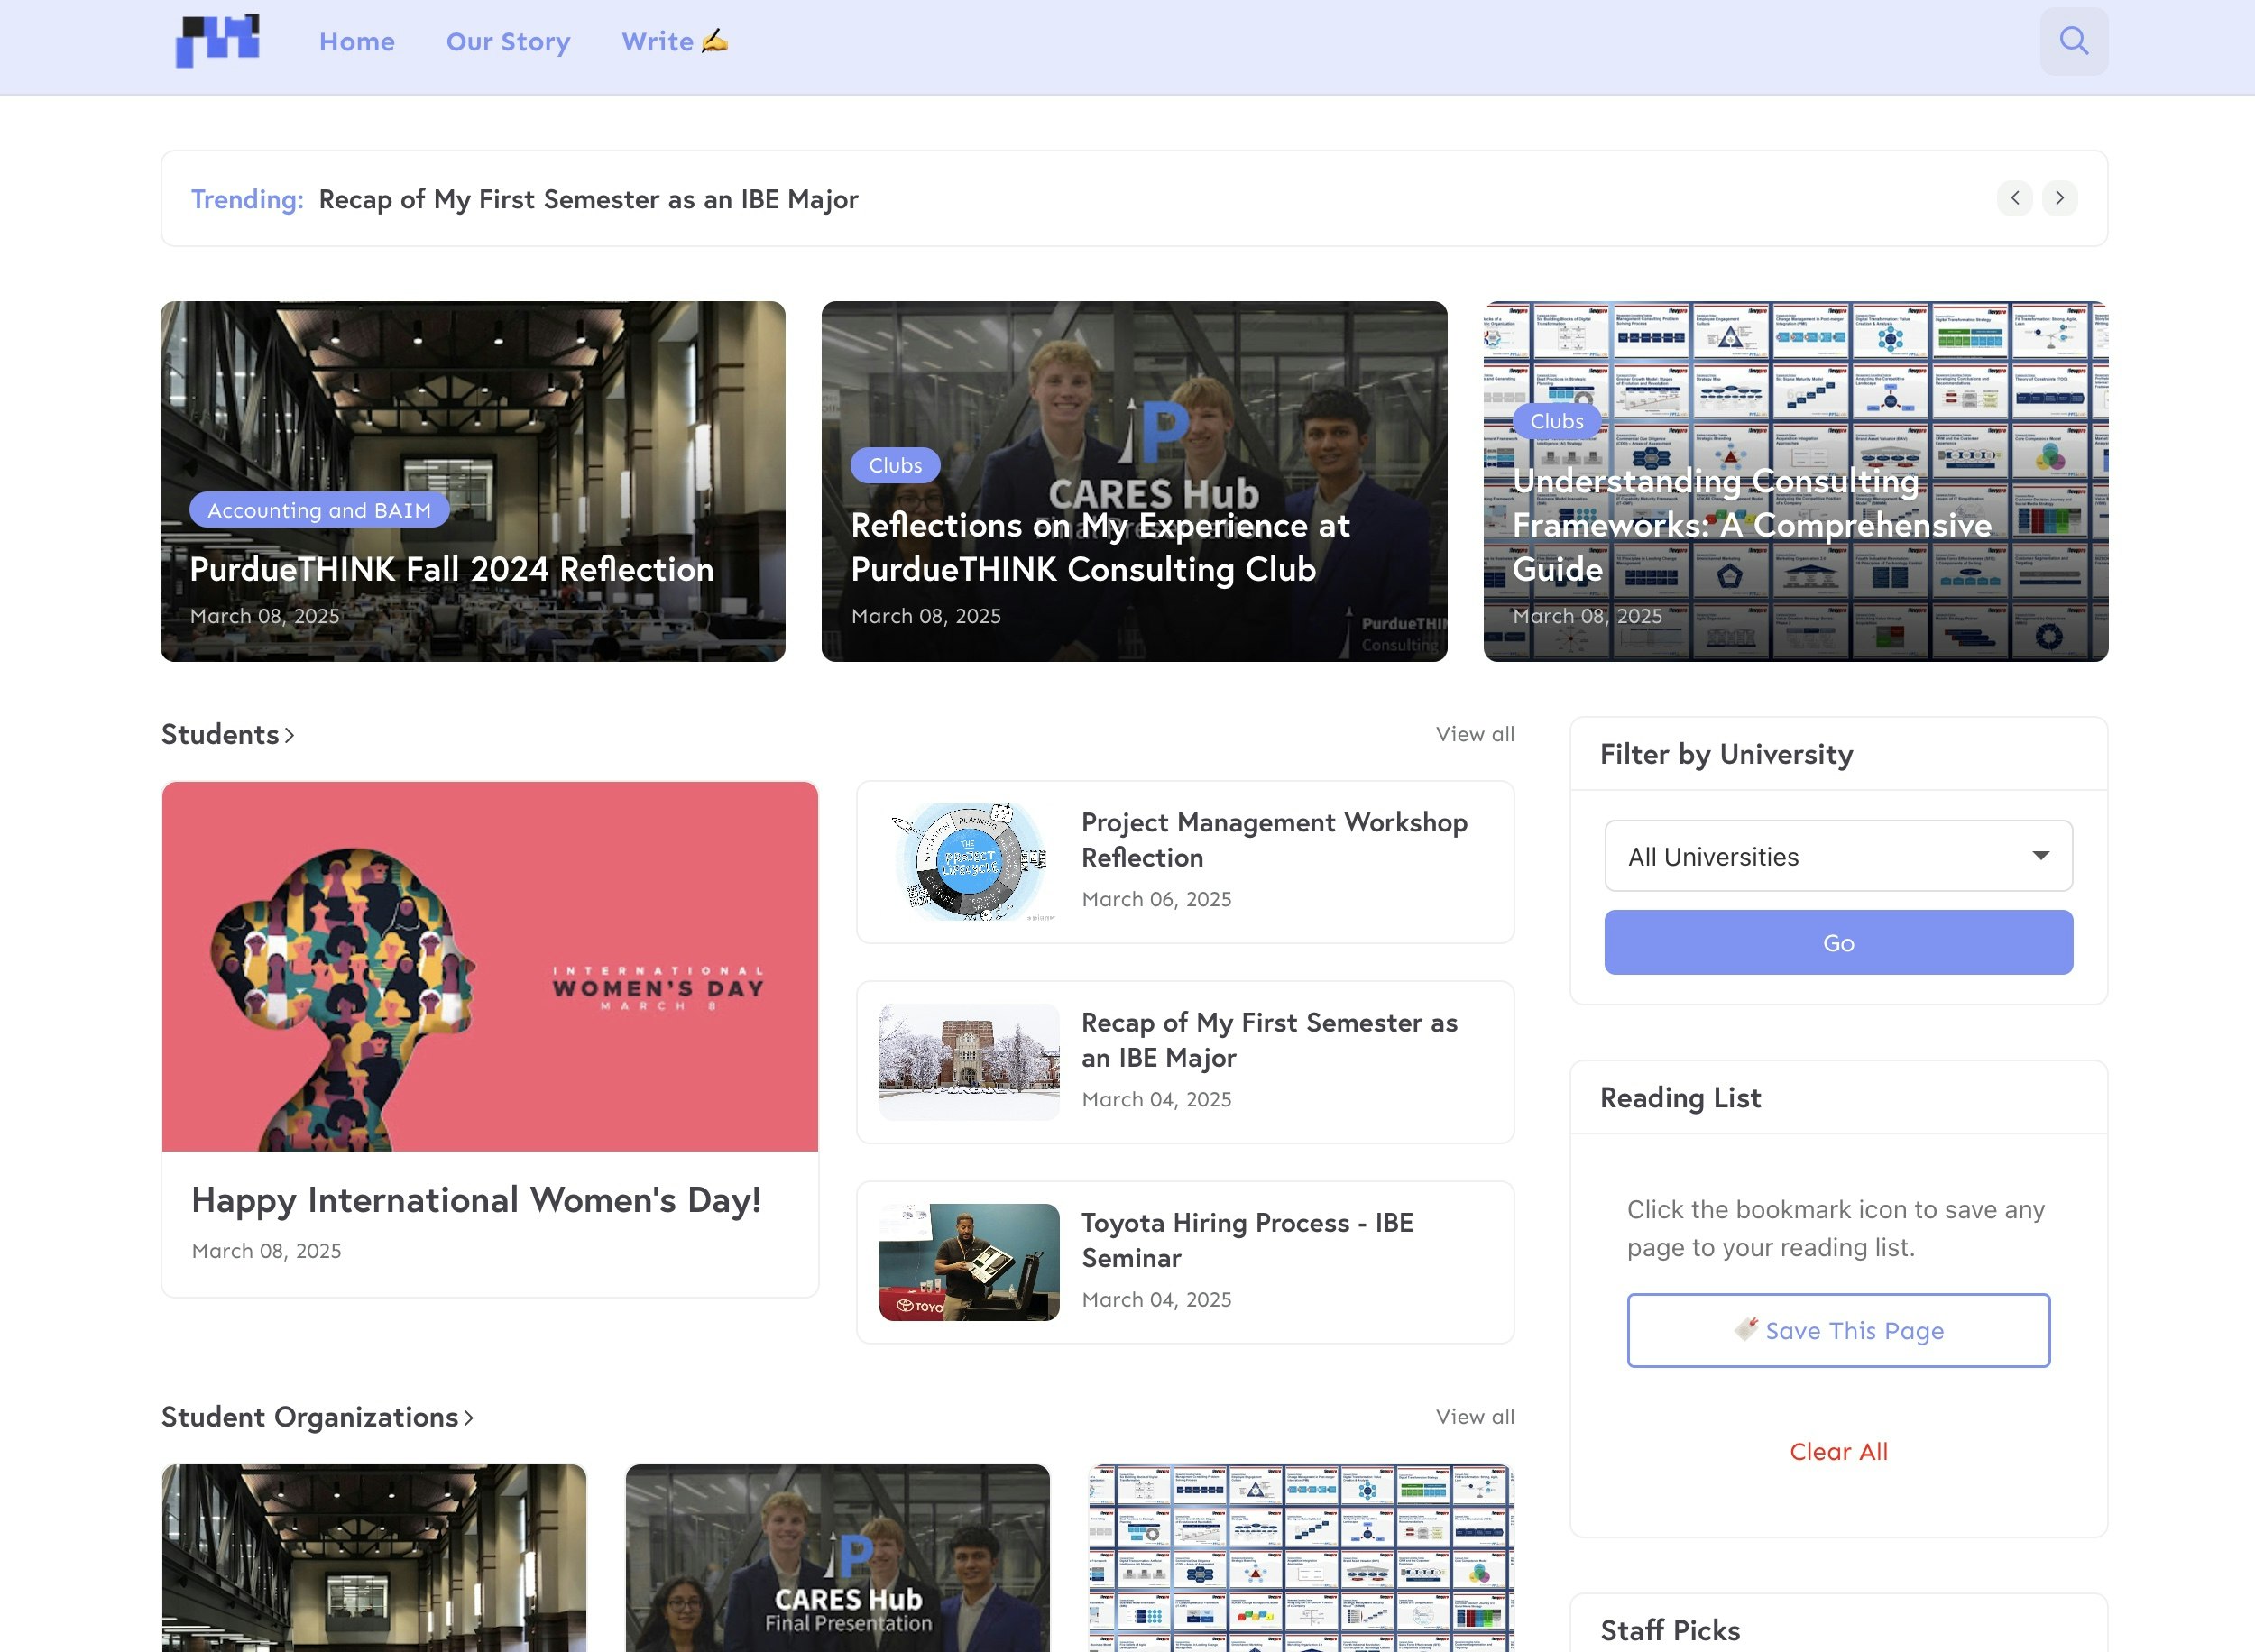This screenshot has width=2255, height=1652.
Task: Go to the Home menu item
Action: pos(357,42)
